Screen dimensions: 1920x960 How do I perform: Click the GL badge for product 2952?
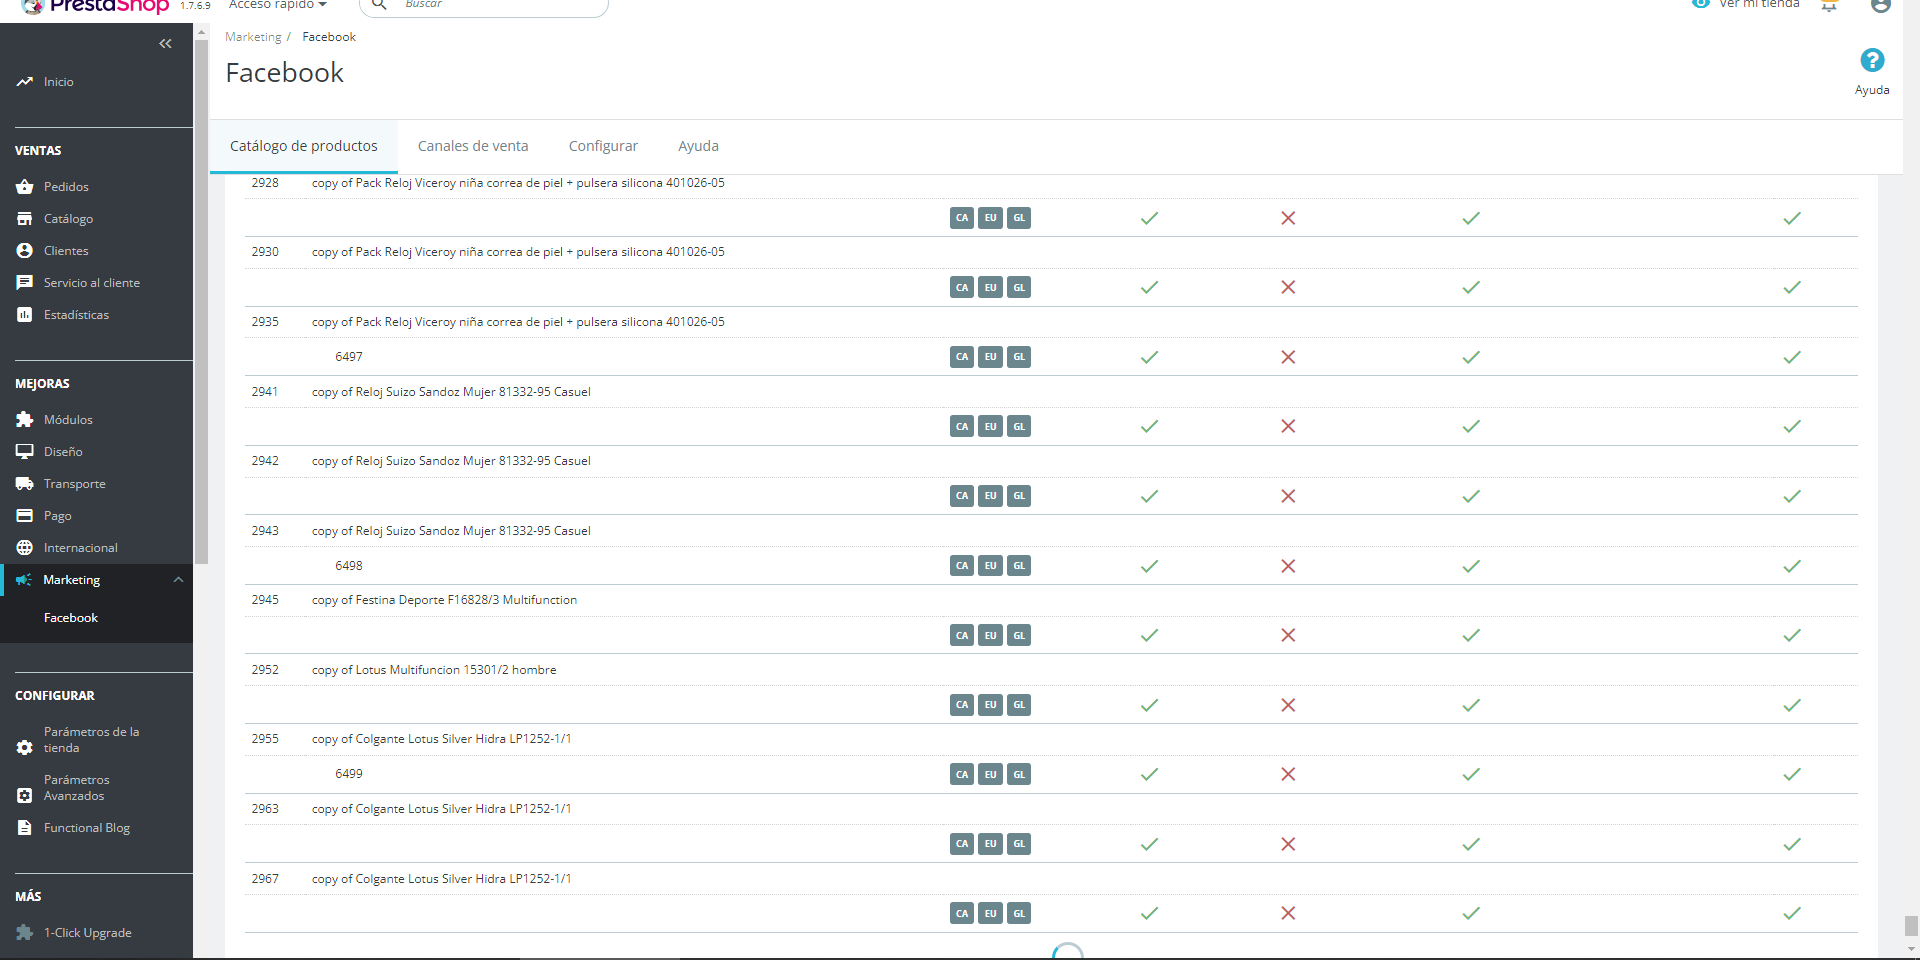coord(1019,705)
